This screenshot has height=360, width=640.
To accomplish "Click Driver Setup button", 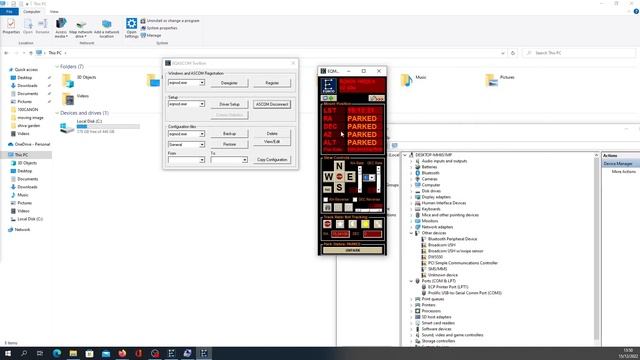I will pos(229,104).
